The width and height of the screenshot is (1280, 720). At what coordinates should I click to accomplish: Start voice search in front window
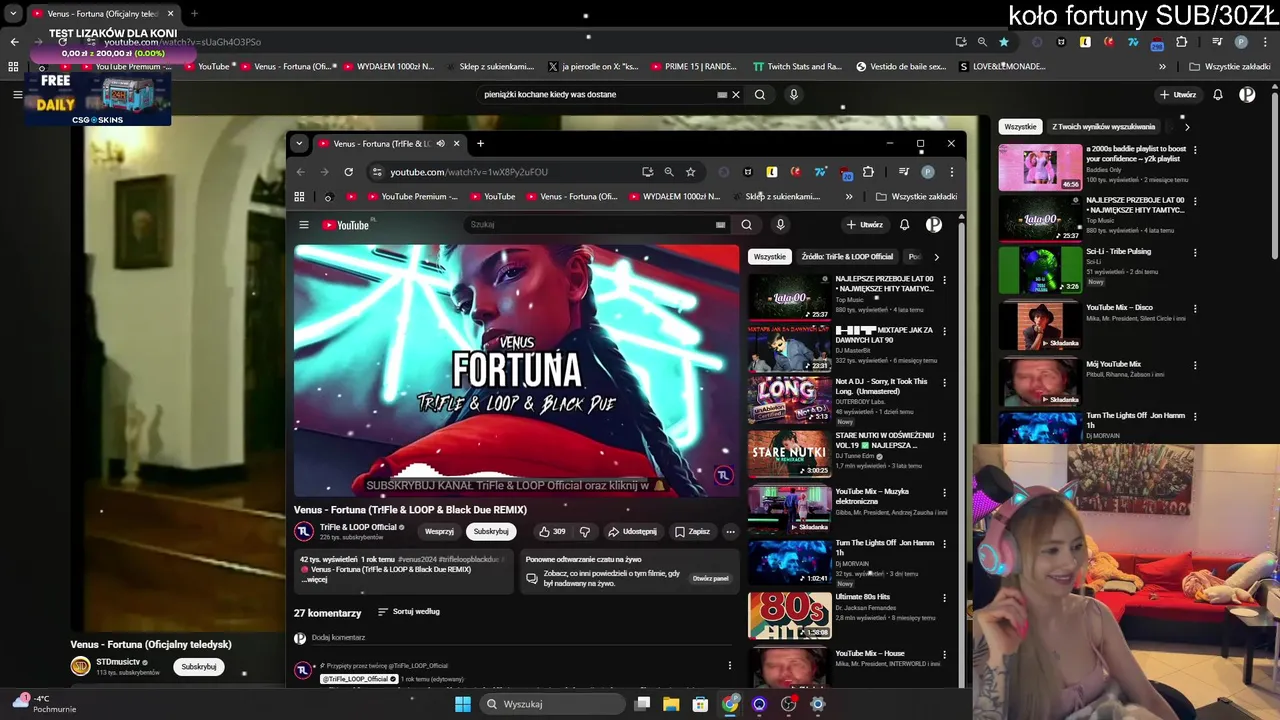point(780,225)
